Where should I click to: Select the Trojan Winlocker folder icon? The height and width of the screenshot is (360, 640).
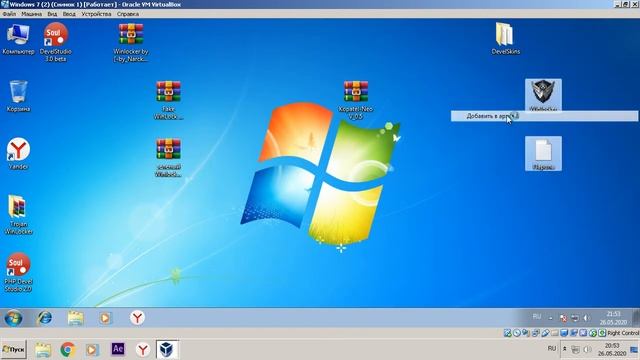(18, 215)
